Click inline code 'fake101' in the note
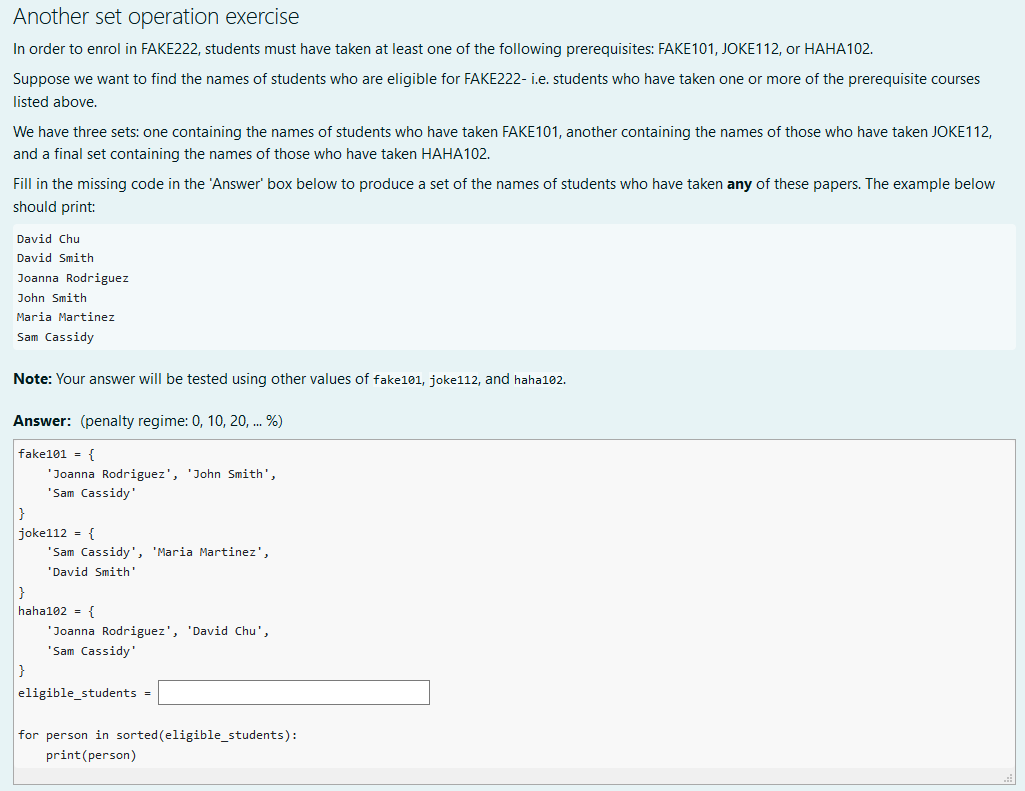 pos(397,380)
